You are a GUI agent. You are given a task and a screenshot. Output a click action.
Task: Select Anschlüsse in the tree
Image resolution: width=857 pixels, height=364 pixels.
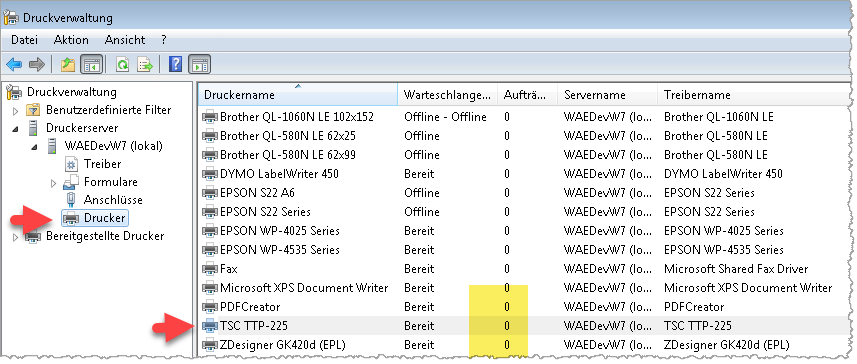[x=113, y=200]
